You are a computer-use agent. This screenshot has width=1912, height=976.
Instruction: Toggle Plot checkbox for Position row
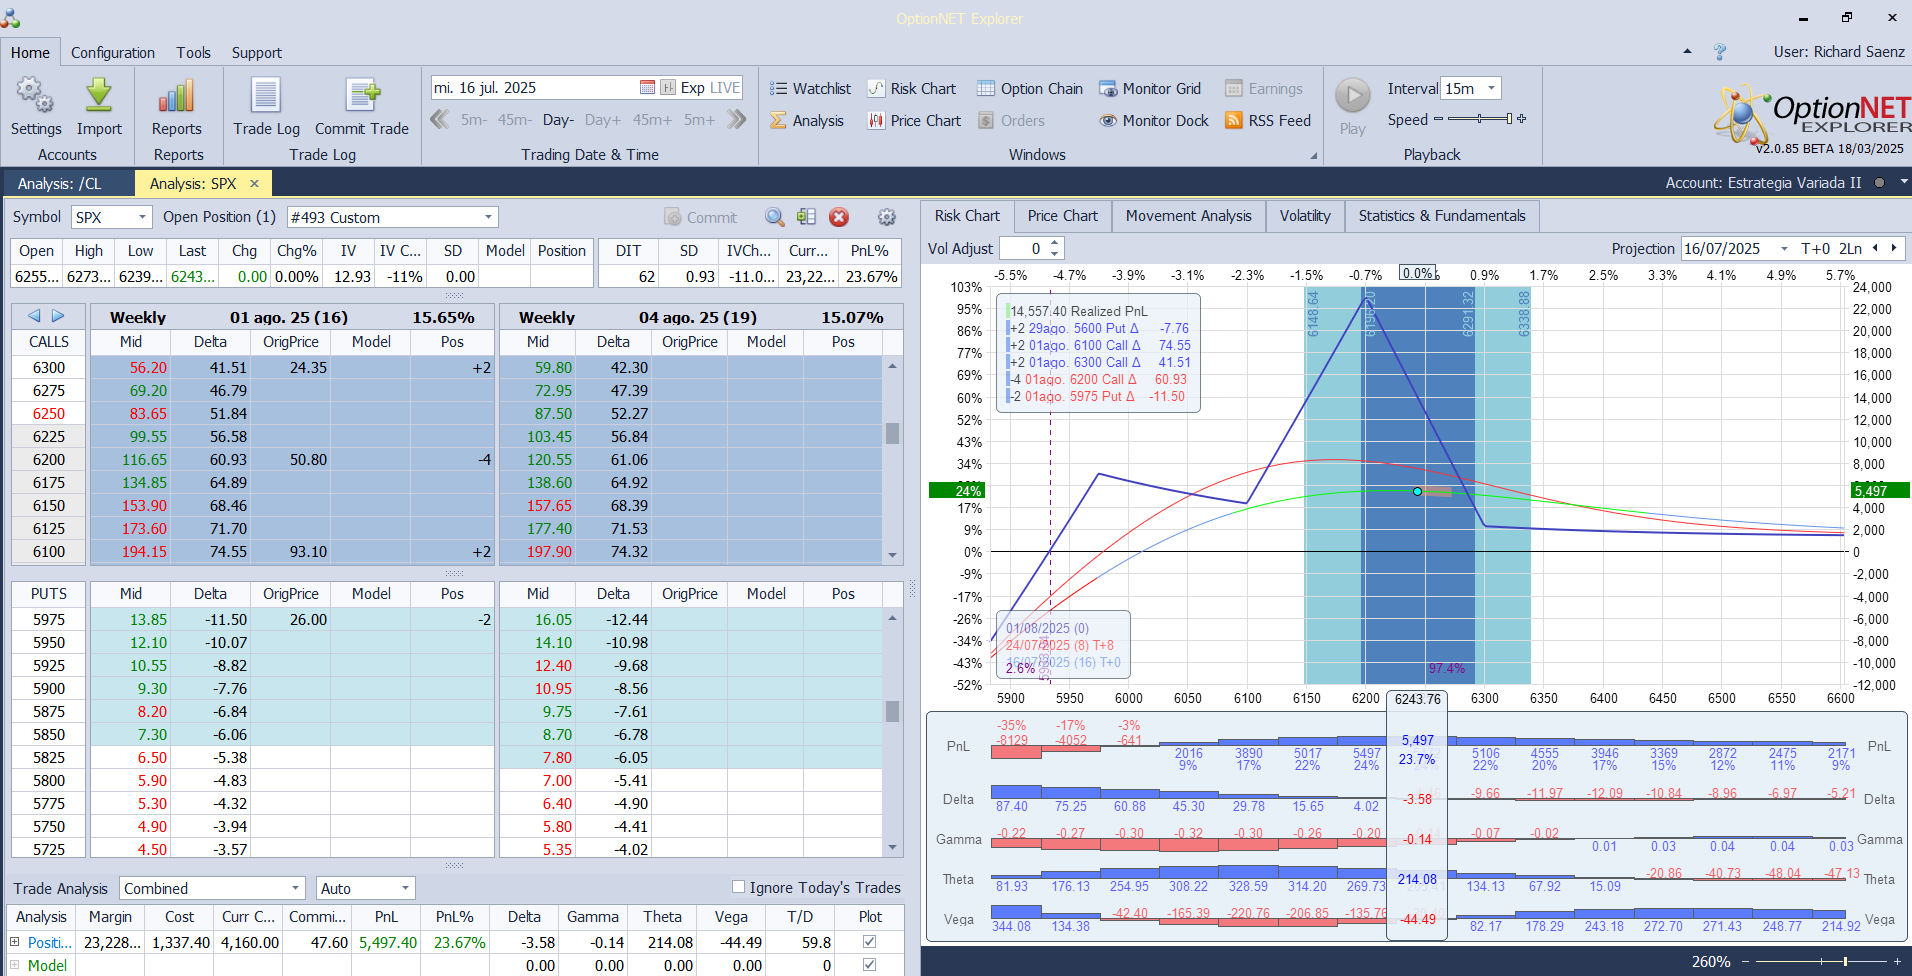click(869, 942)
